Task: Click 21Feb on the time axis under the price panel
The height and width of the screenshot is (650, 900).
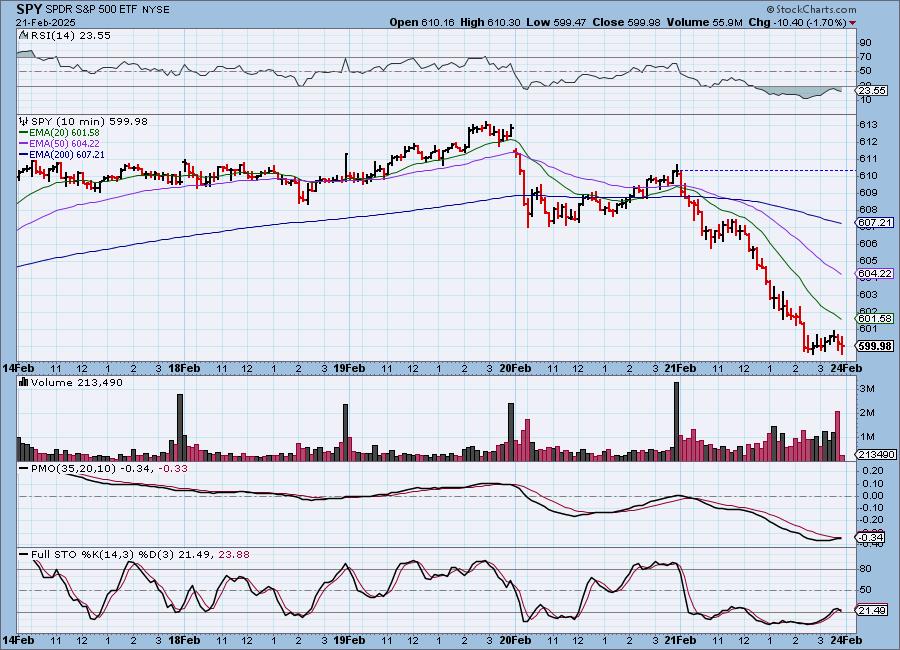Action: point(680,368)
